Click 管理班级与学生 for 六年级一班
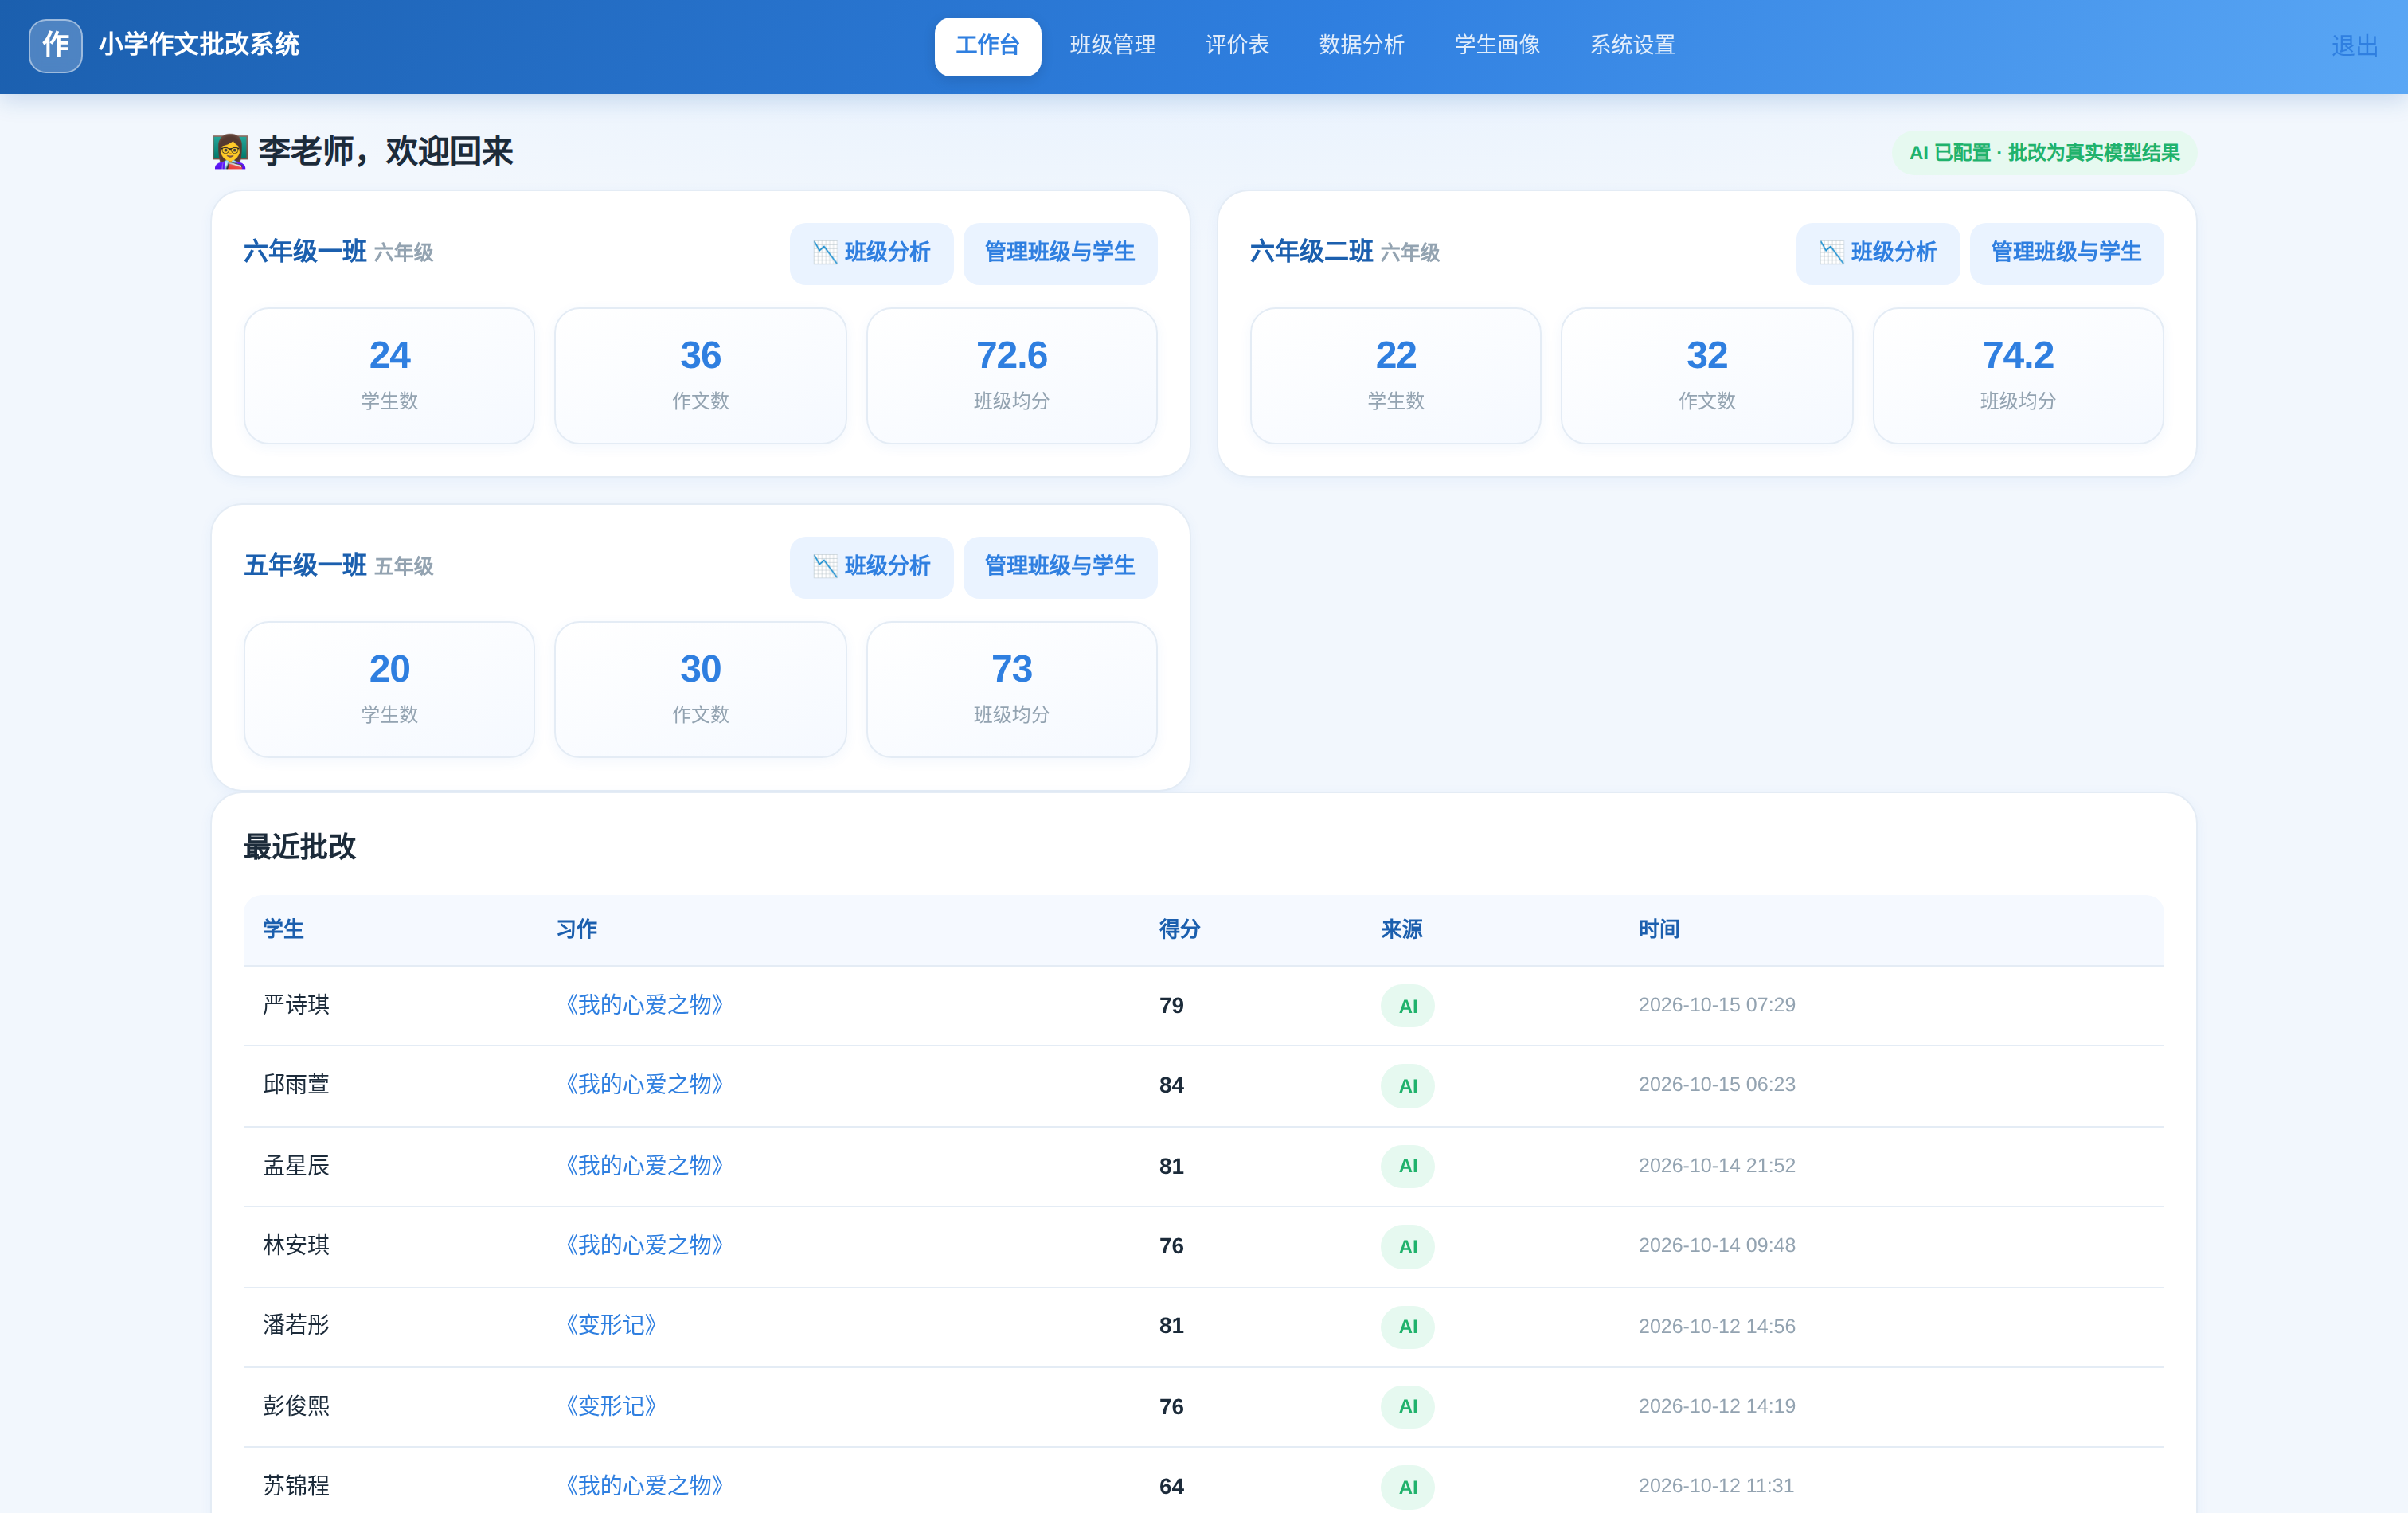Screen dimensions: 2408x1513 click(1060, 253)
